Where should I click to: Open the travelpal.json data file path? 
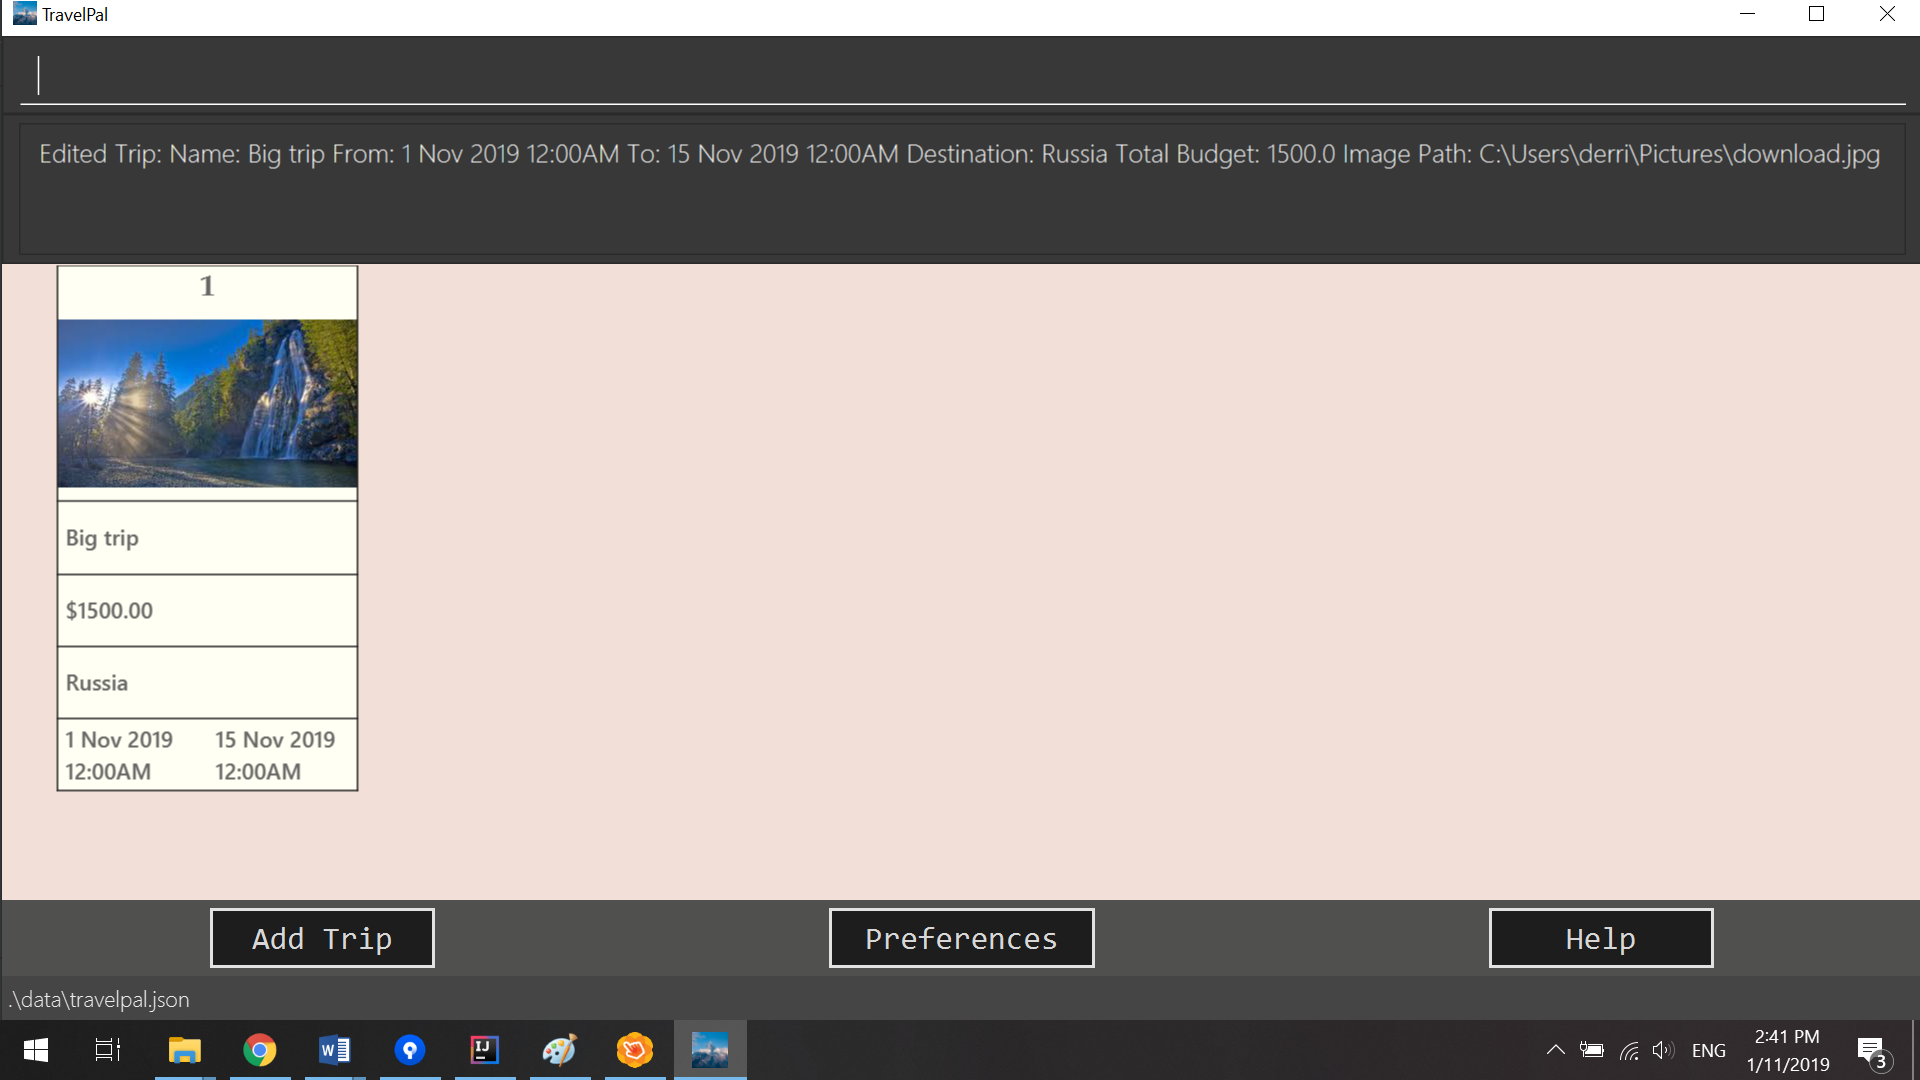[99, 998]
